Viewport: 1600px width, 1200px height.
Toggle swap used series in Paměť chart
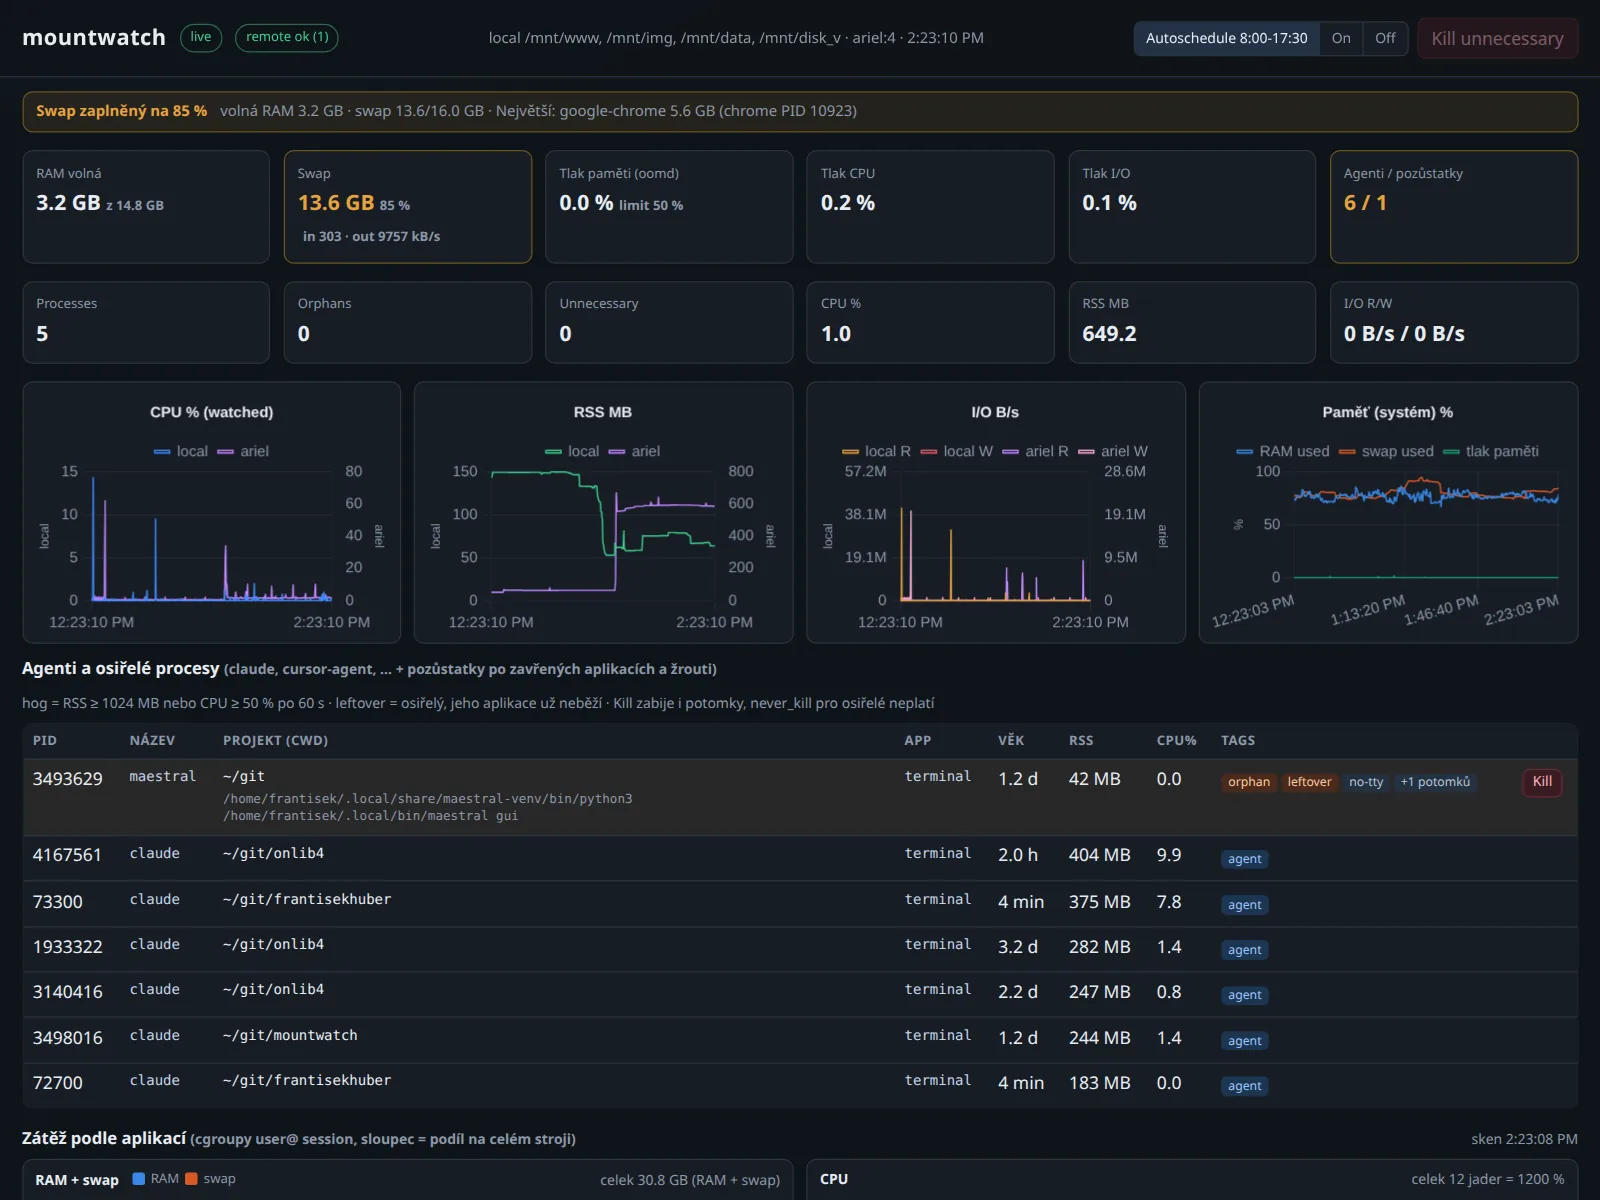(1386, 451)
